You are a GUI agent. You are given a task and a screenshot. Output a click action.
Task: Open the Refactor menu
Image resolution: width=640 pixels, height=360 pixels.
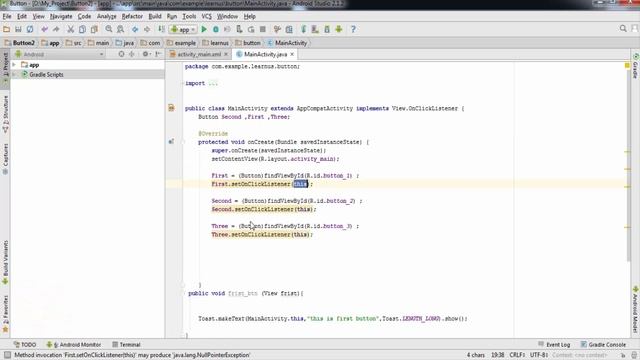pyautogui.click(x=132, y=16)
